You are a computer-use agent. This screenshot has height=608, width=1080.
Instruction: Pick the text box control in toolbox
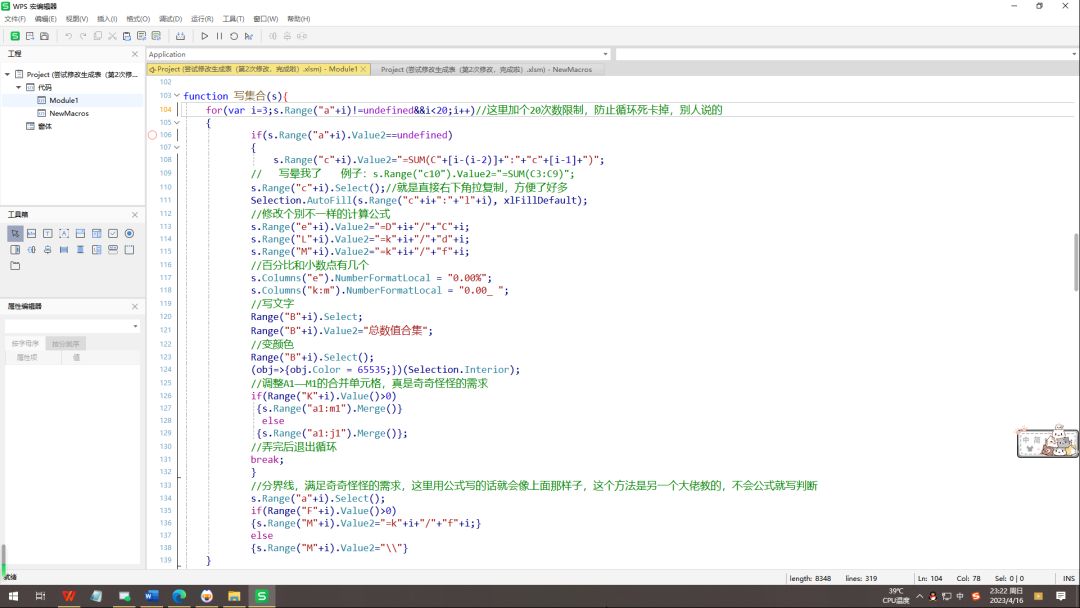point(47,233)
